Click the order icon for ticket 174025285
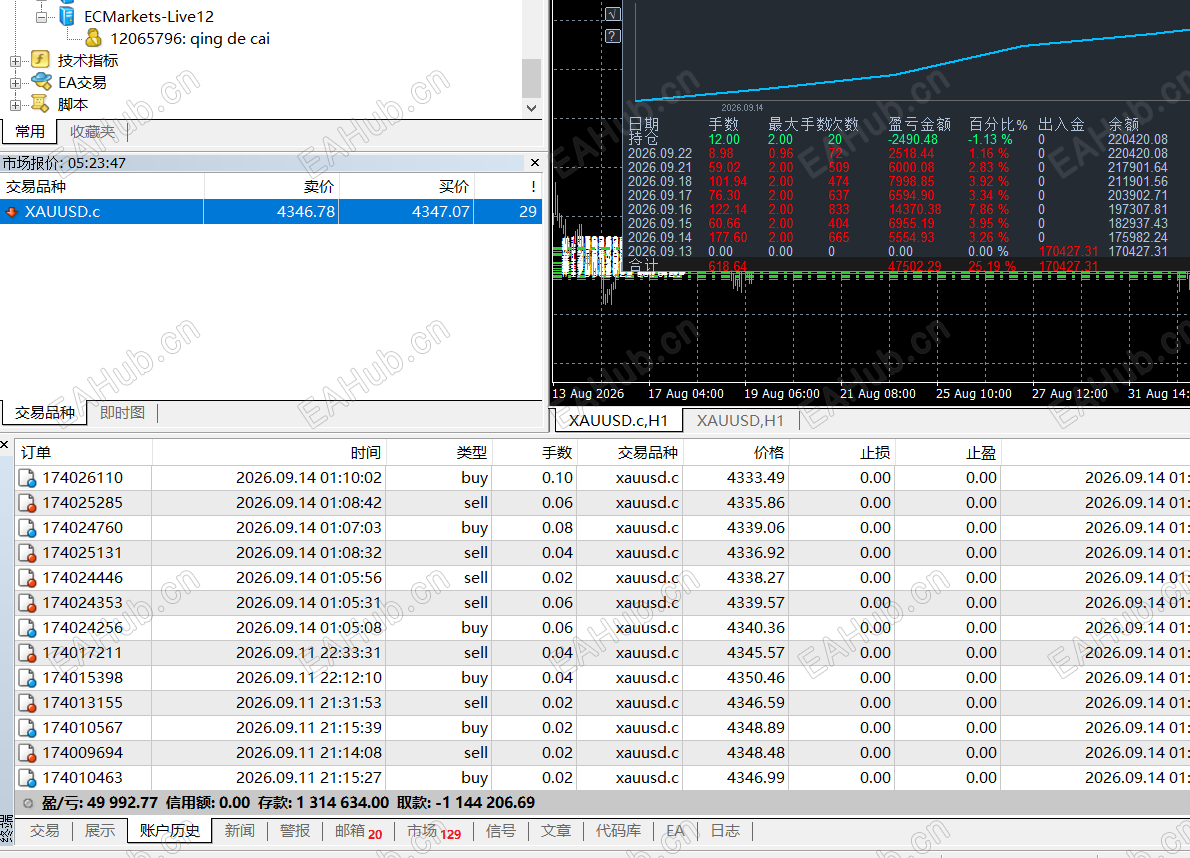This screenshot has width=1190, height=858. (27, 503)
